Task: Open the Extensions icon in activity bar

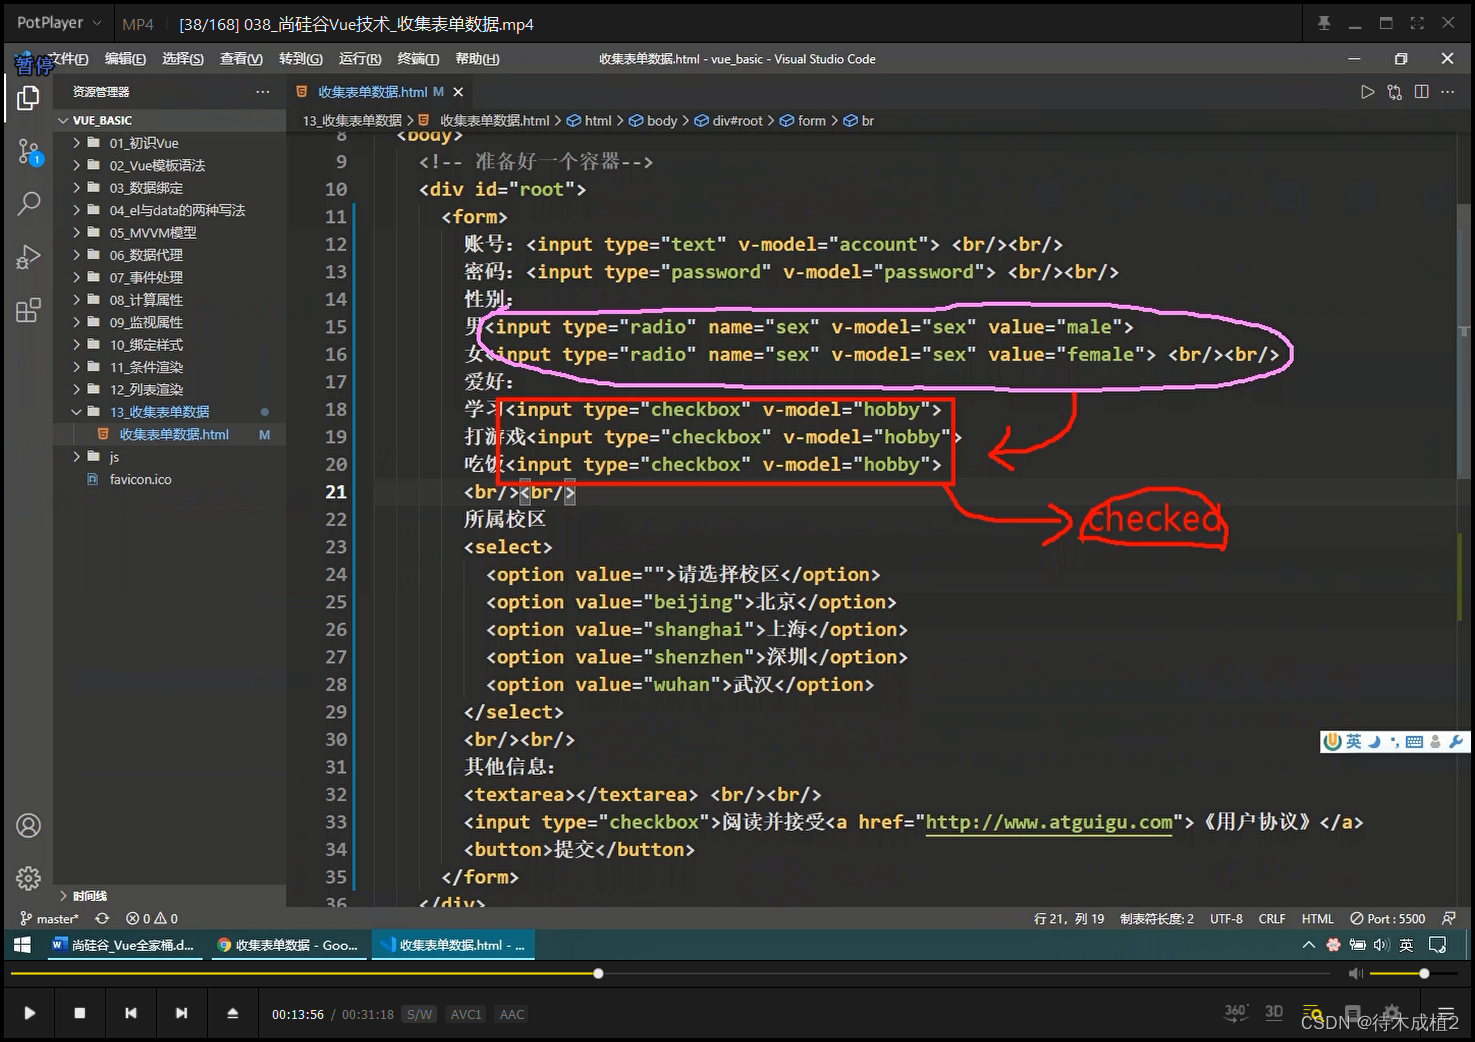Action: pos(28,310)
